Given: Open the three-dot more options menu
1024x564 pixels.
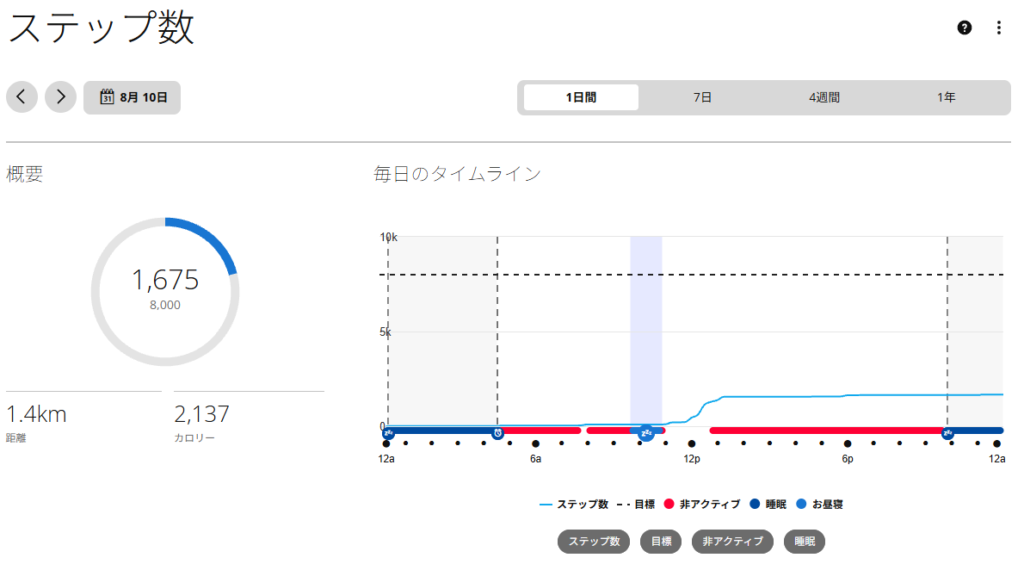Looking at the screenshot, I should [x=999, y=27].
